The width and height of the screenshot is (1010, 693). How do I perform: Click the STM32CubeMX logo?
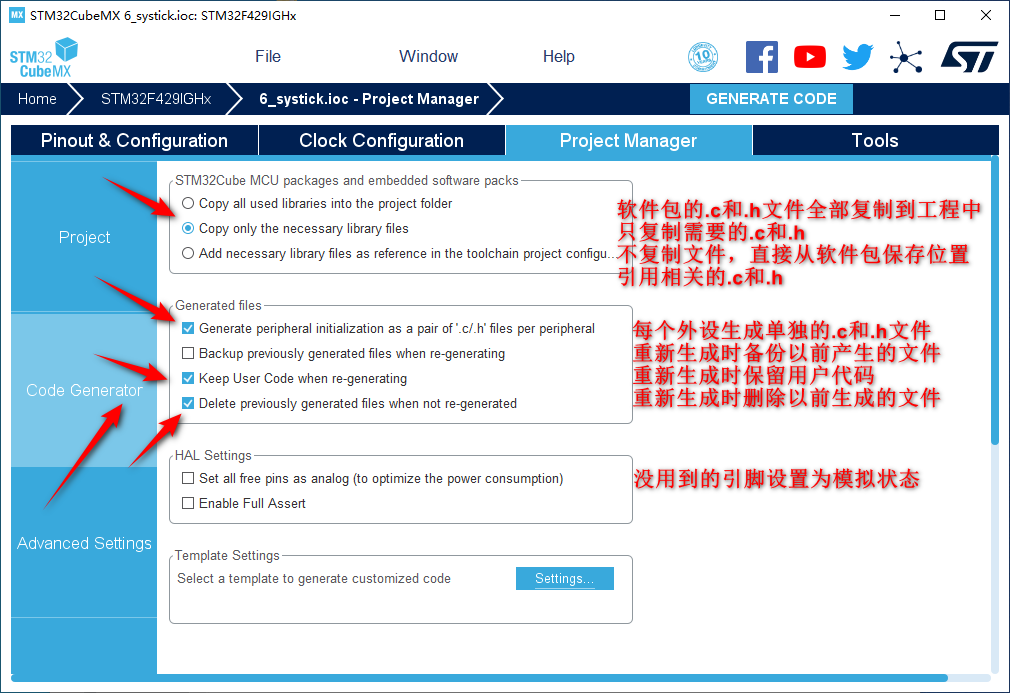[44, 58]
